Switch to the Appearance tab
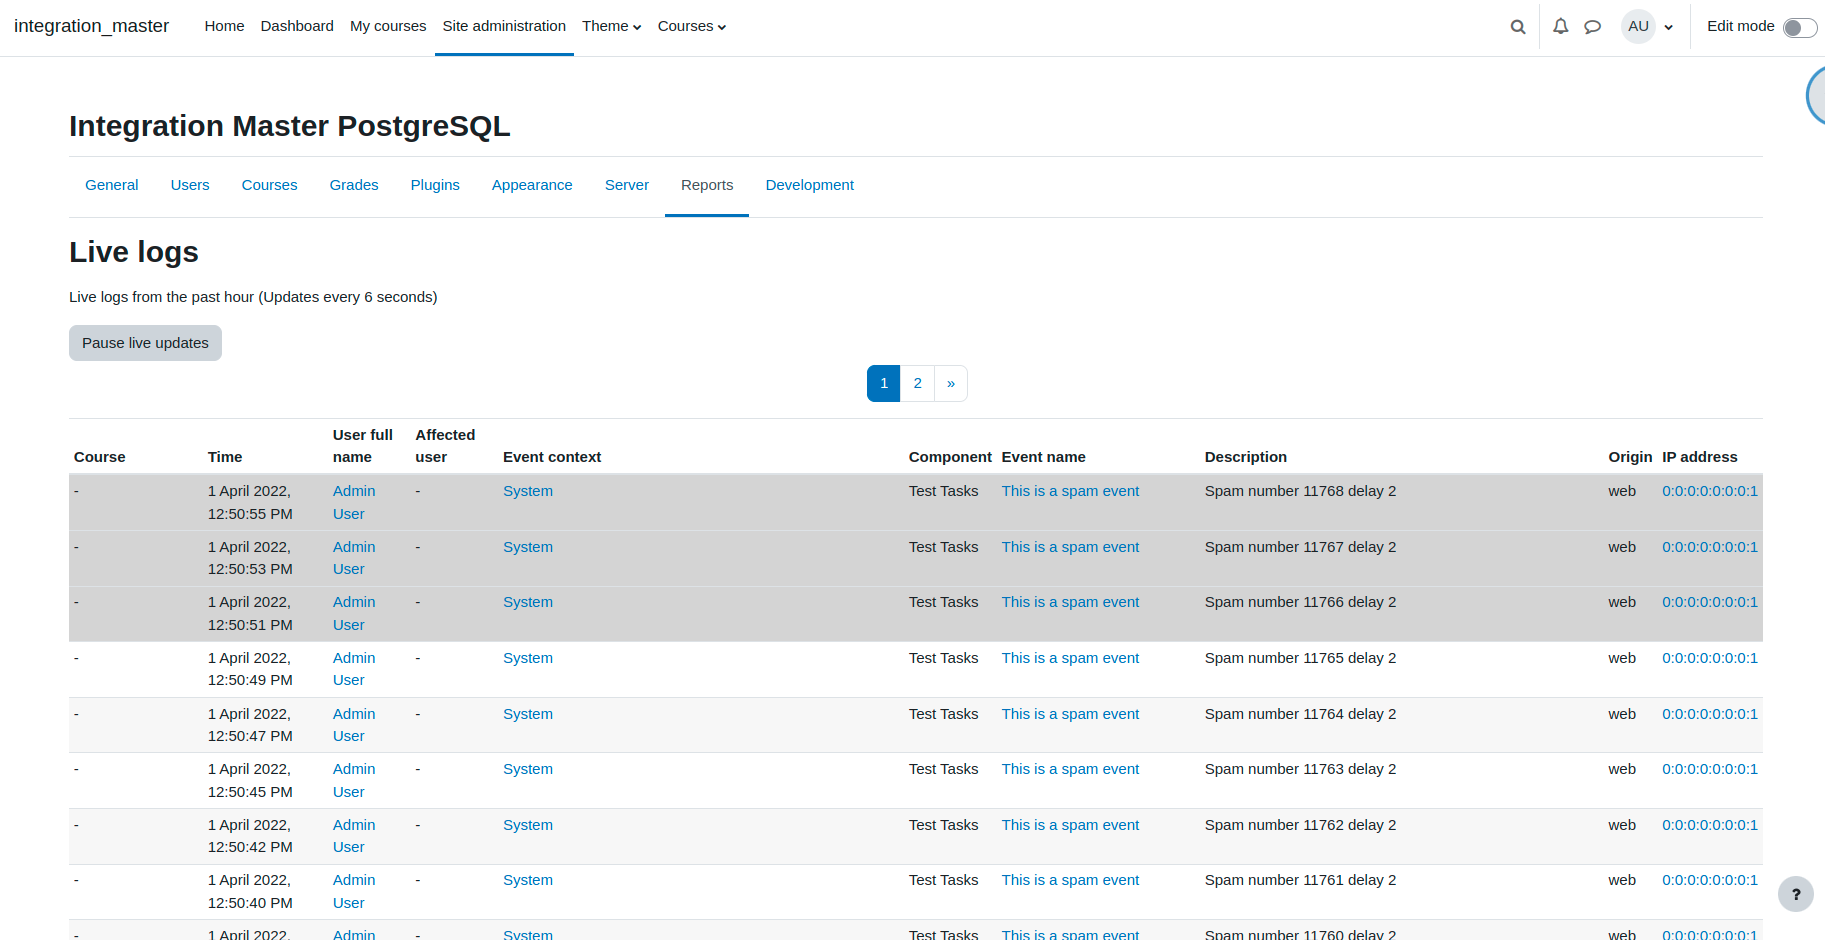 point(532,185)
